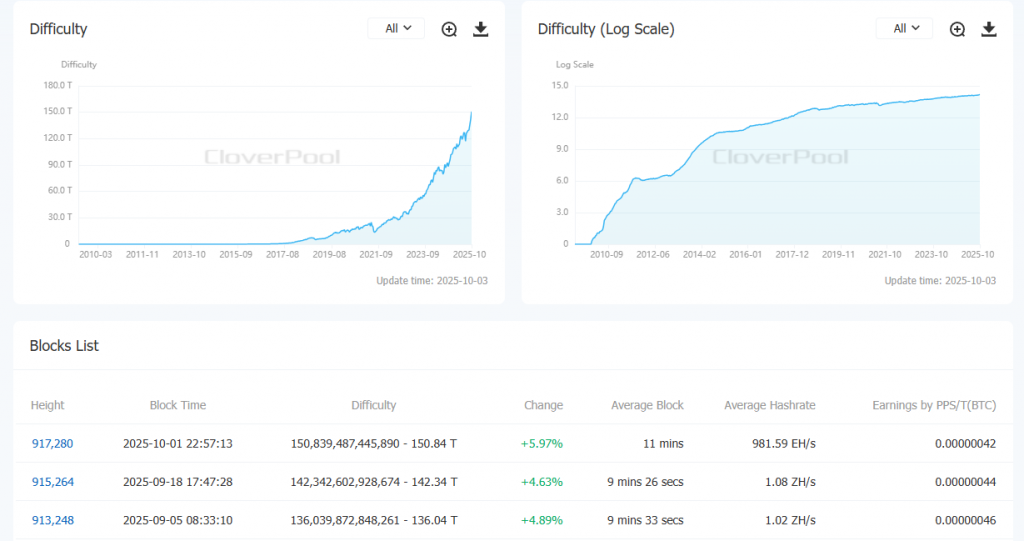Click the Blocks List heading
The width and height of the screenshot is (1024, 541).
(x=64, y=346)
